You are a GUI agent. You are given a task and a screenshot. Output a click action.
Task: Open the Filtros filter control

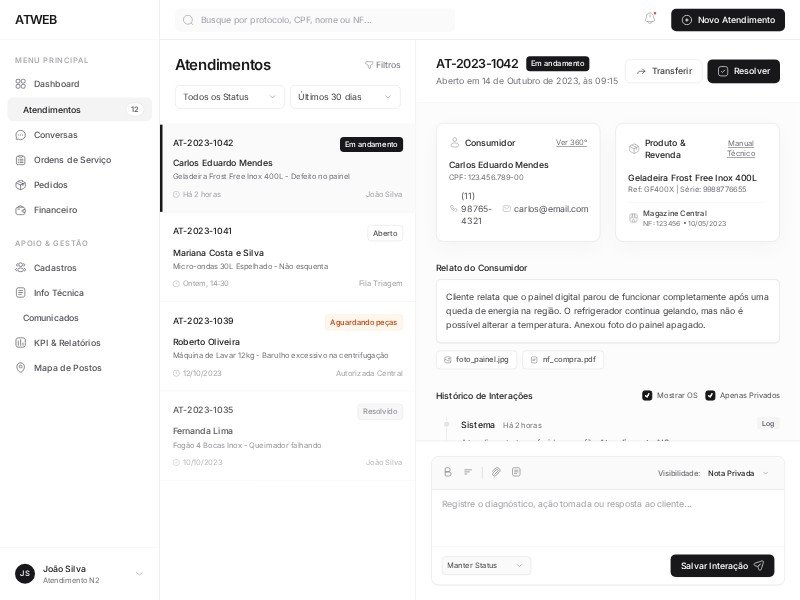[383, 65]
